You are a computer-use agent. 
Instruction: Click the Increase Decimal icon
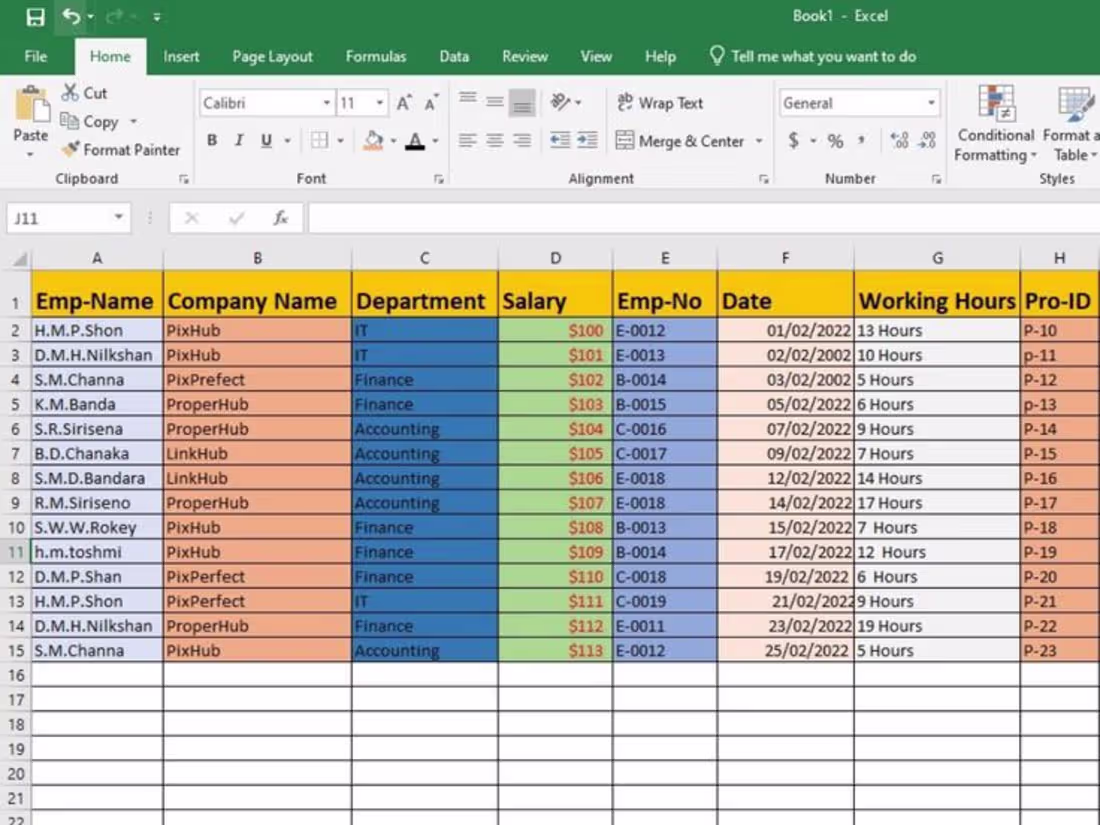899,141
